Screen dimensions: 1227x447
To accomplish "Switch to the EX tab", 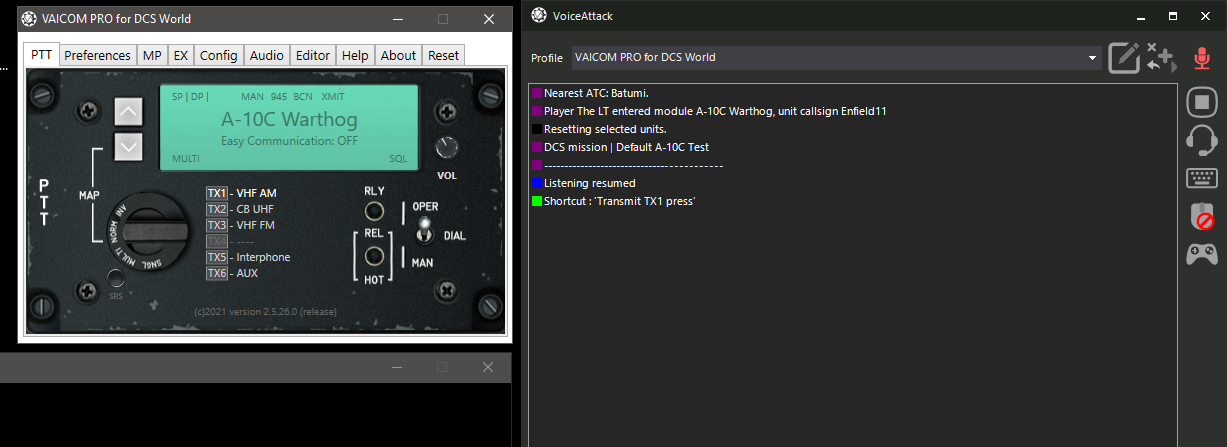I will [180, 56].
